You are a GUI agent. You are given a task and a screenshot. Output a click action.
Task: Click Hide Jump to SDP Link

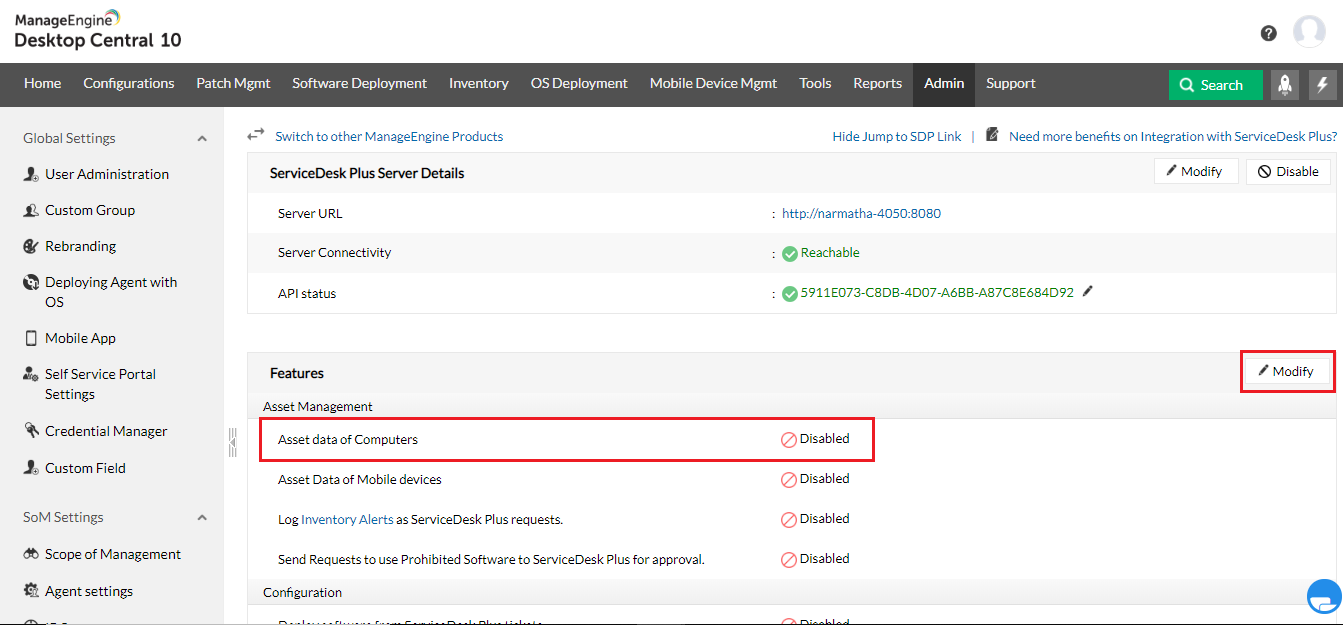coord(896,137)
